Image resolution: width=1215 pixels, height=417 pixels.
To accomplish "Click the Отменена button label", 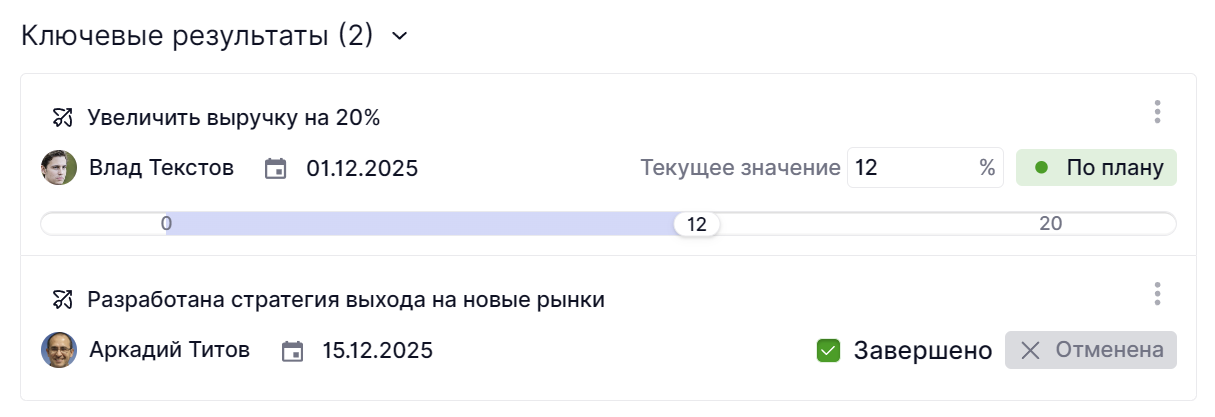I will (1109, 350).
